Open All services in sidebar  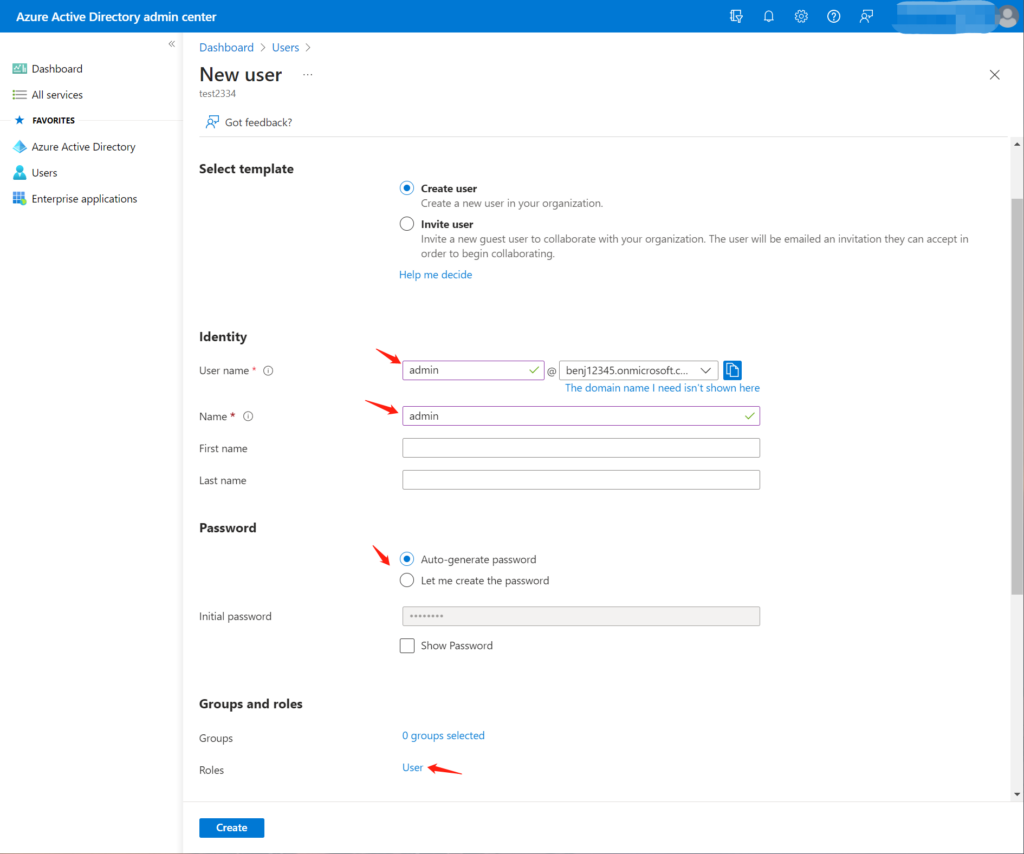[57, 95]
